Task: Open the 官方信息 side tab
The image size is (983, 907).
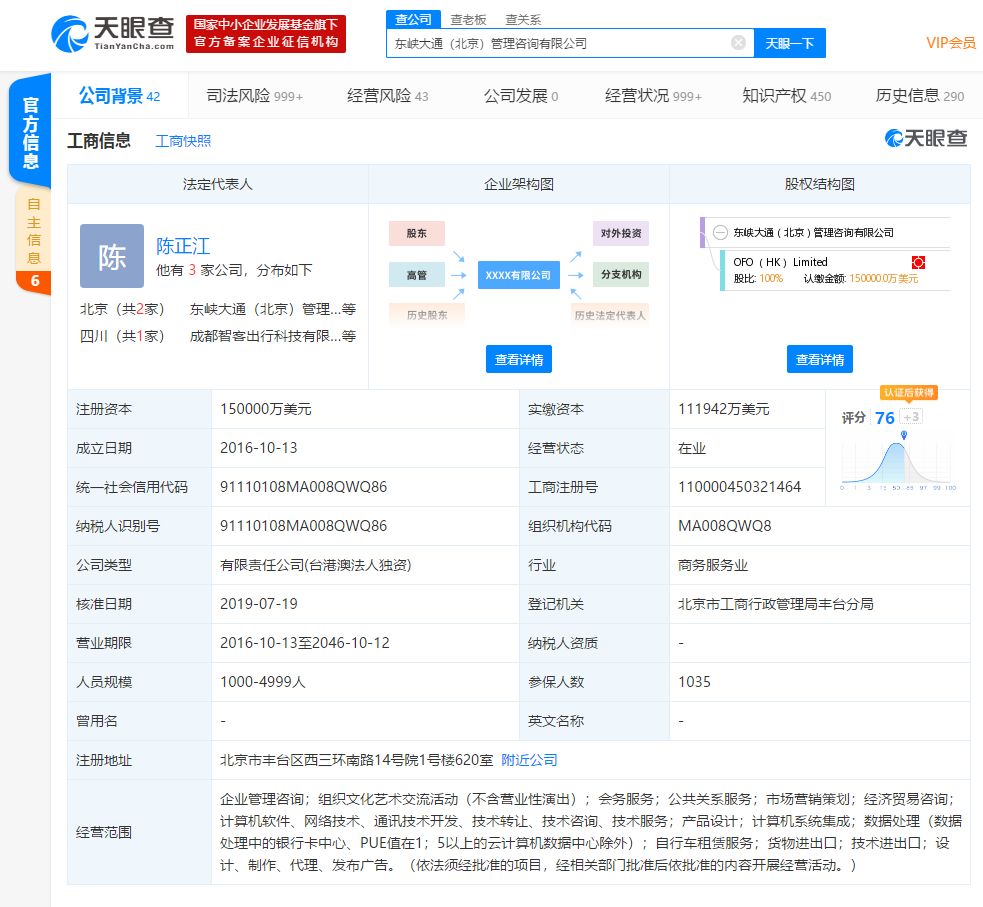Action: point(30,132)
